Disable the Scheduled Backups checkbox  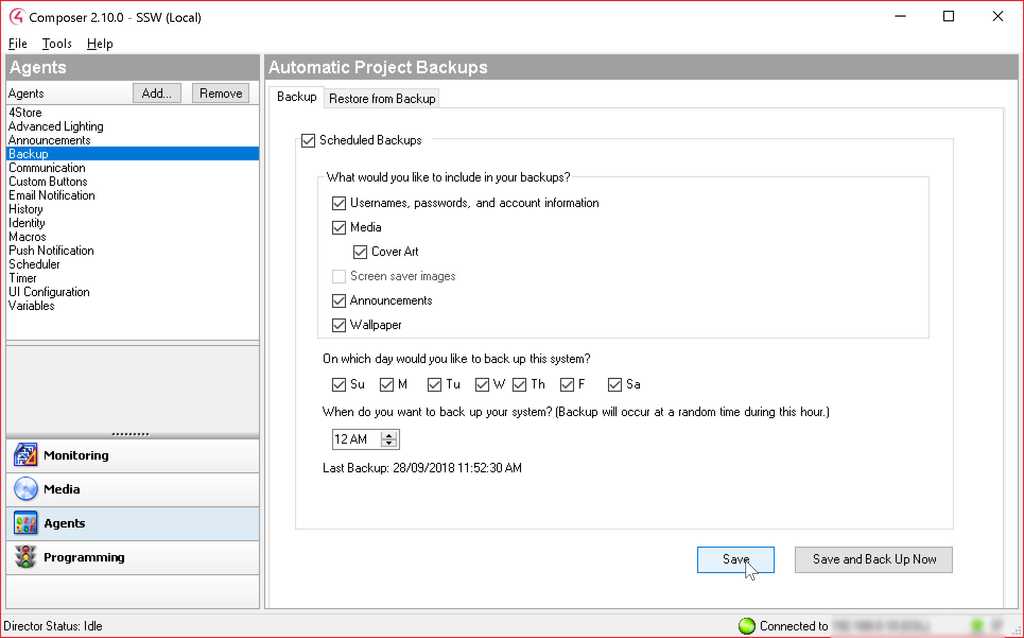pos(309,141)
